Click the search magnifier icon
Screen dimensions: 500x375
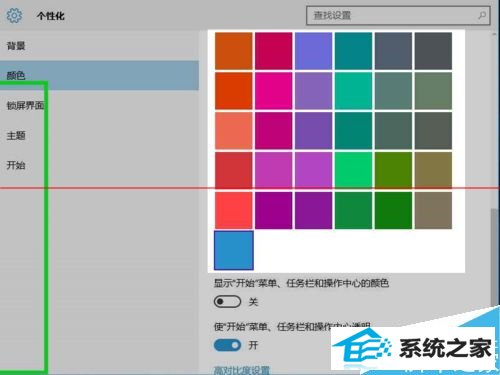coord(482,15)
